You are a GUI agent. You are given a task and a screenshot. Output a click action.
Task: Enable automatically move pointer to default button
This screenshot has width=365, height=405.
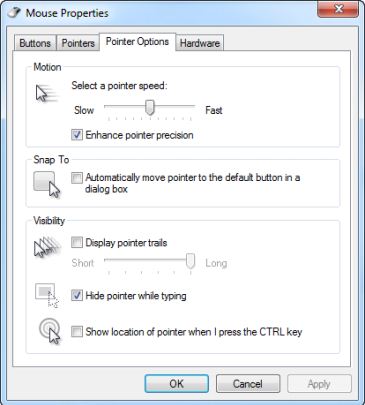coord(77,178)
